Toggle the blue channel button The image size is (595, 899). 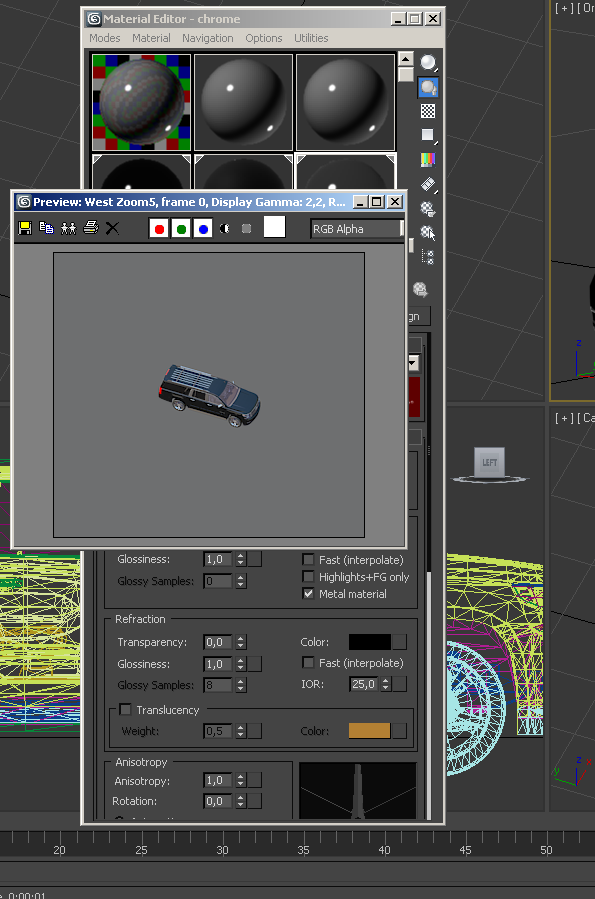pos(203,229)
